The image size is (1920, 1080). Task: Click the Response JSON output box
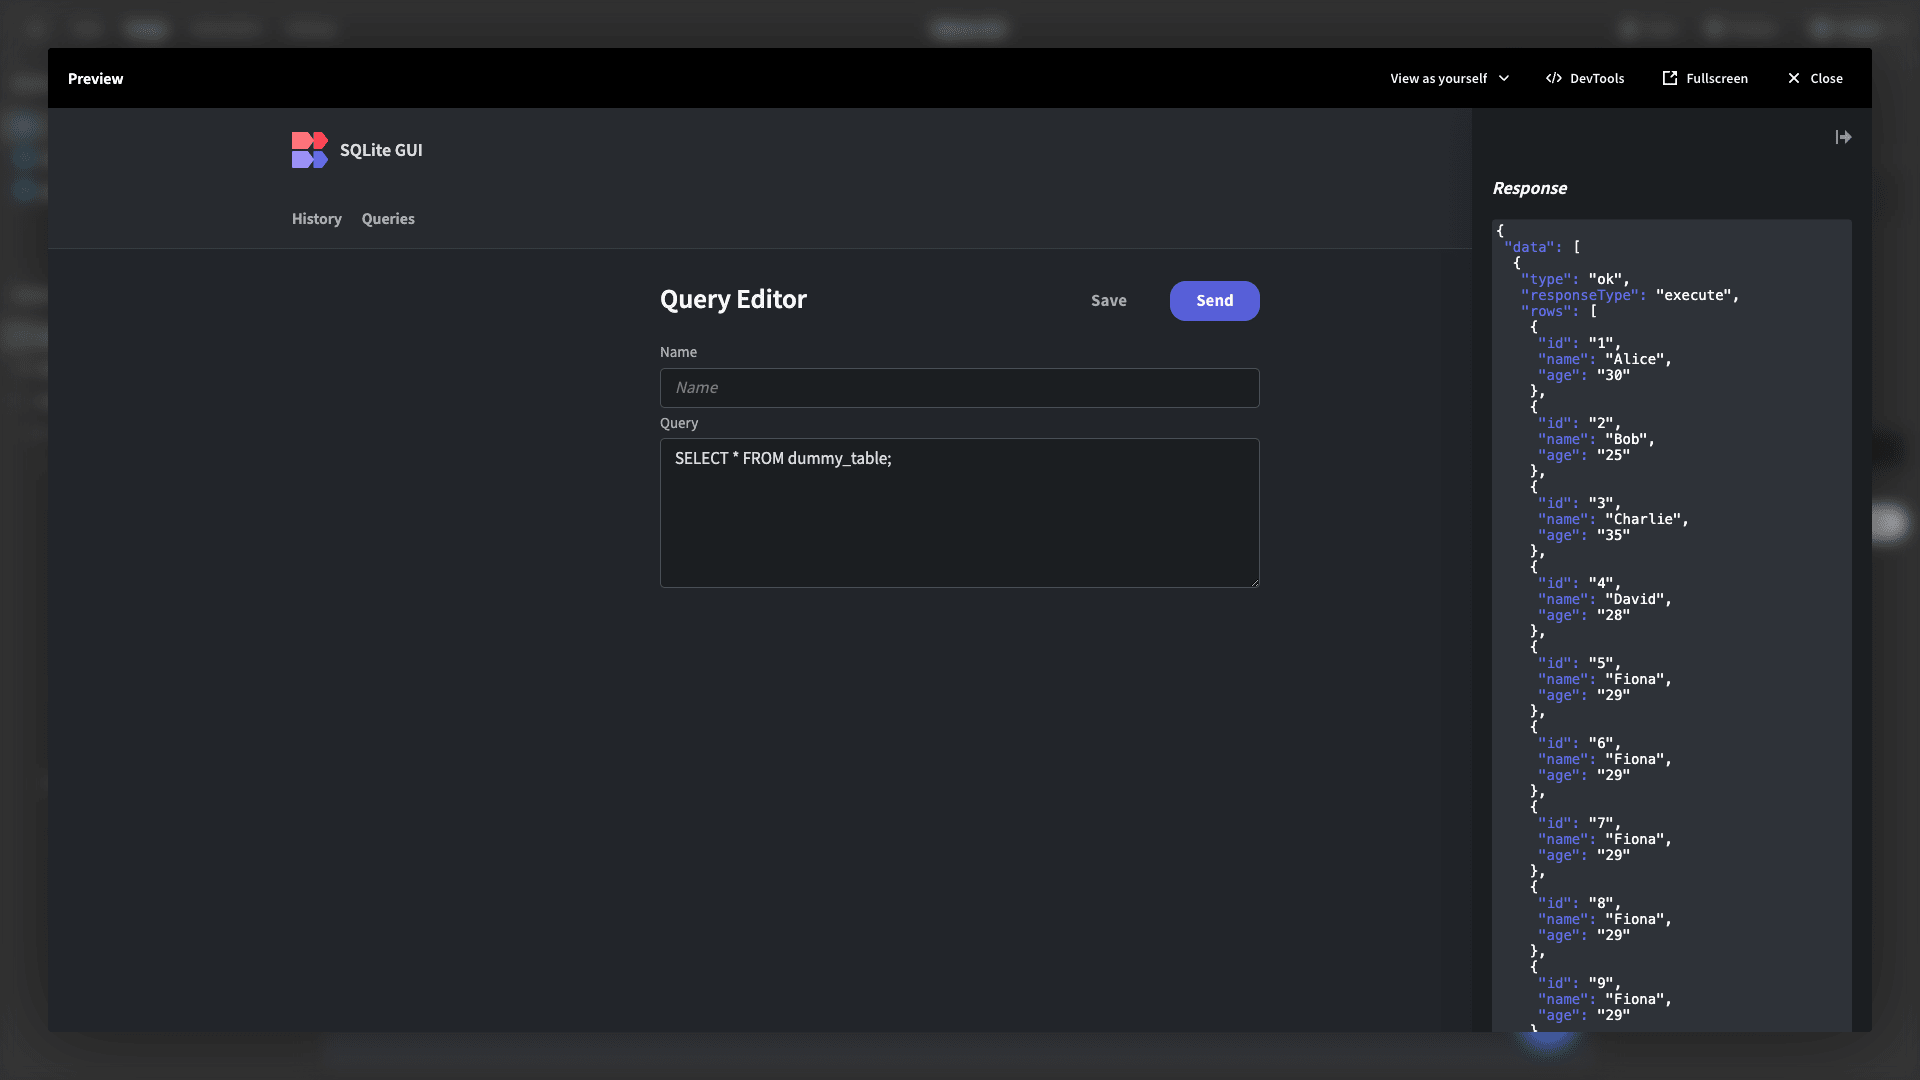click(x=1671, y=626)
